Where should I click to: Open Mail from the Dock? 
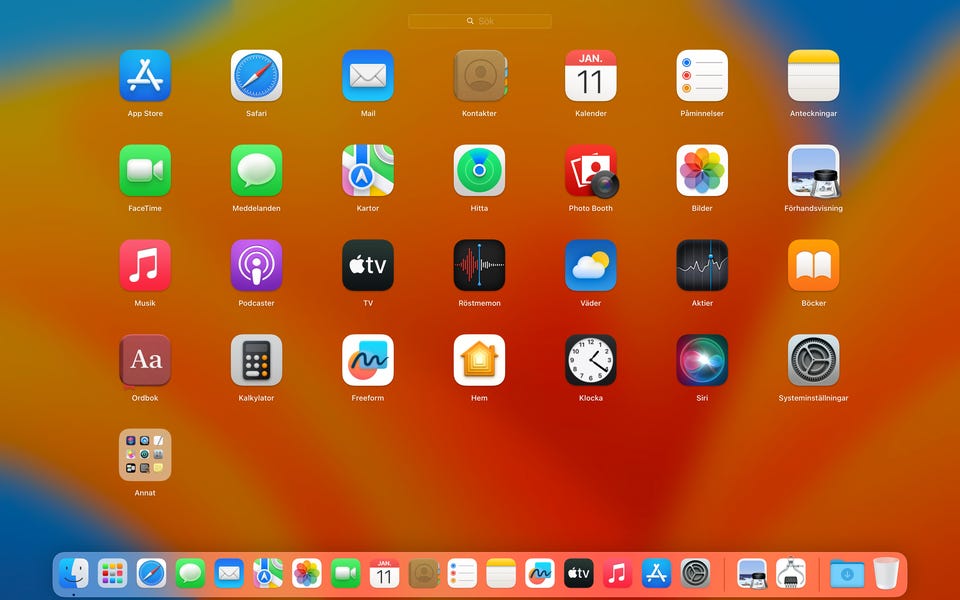[229, 574]
